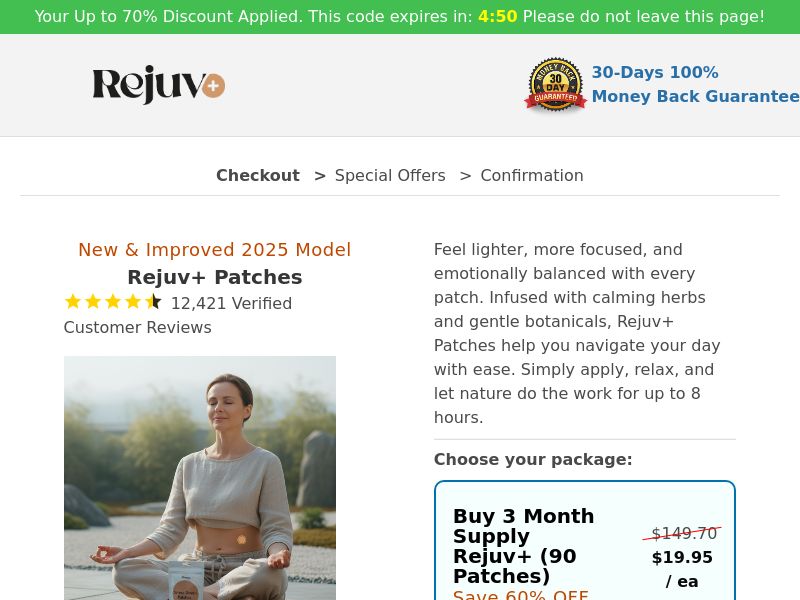Click the orange plus in Rejuv logo
Viewport: 800px width, 600px height.
(x=213, y=85)
